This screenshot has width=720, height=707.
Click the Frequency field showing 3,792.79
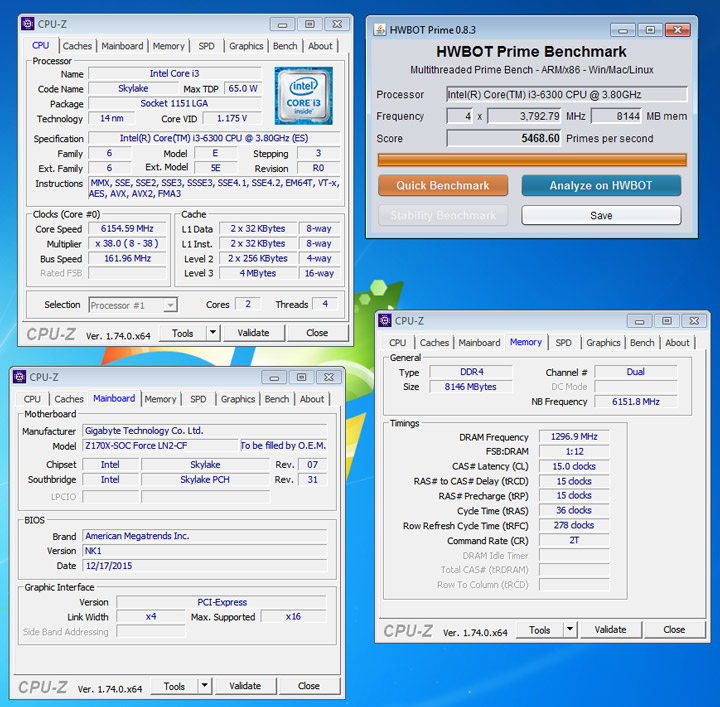pyautogui.click(x=523, y=116)
